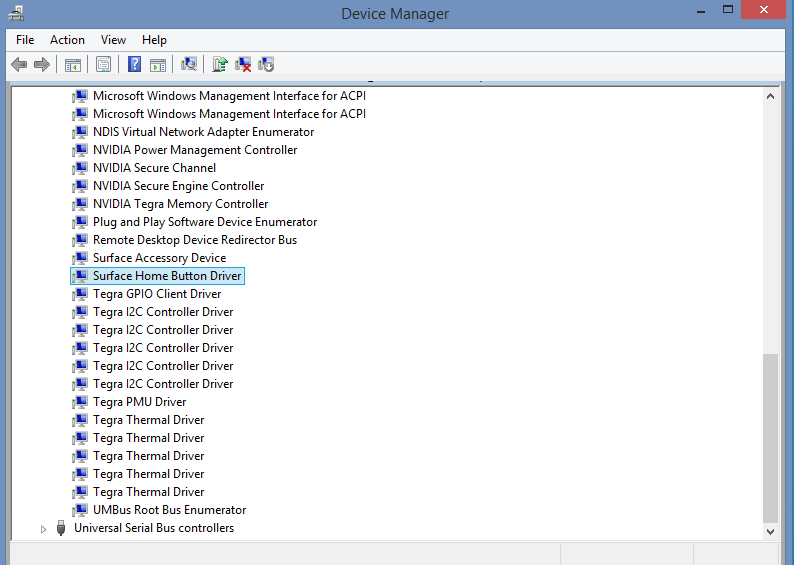The image size is (794, 565).
Task: Show console tree toolbar icon
Action: 72,64
